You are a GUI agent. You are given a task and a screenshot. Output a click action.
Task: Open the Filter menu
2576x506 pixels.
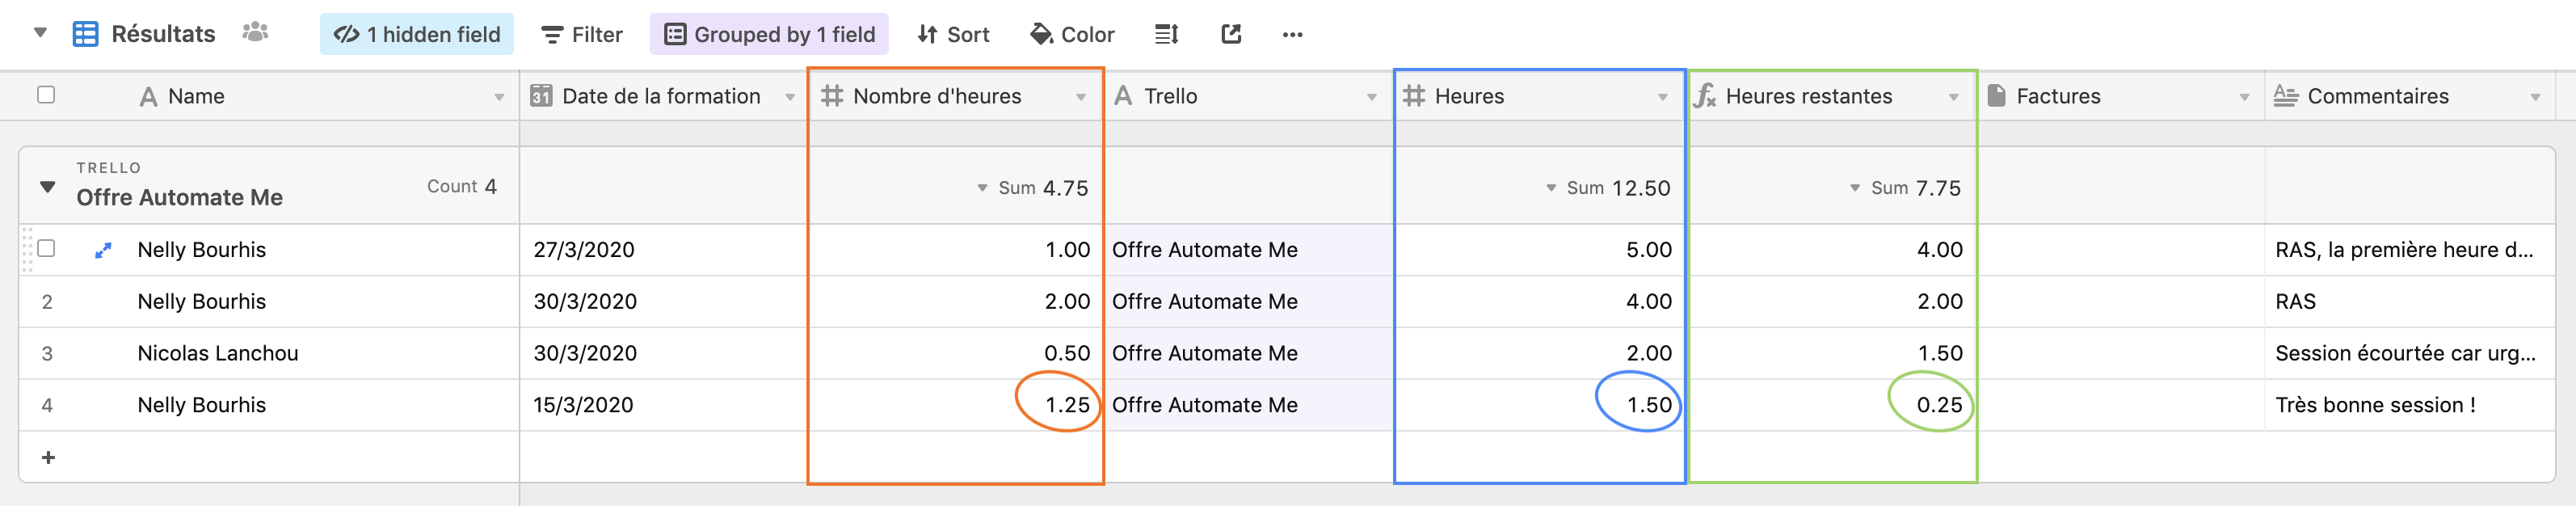(582, 35)
